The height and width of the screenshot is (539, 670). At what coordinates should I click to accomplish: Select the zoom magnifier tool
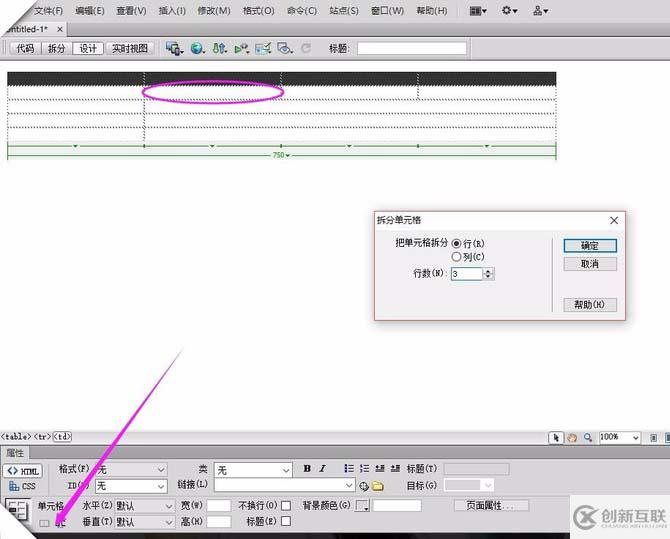pos(588,438)
